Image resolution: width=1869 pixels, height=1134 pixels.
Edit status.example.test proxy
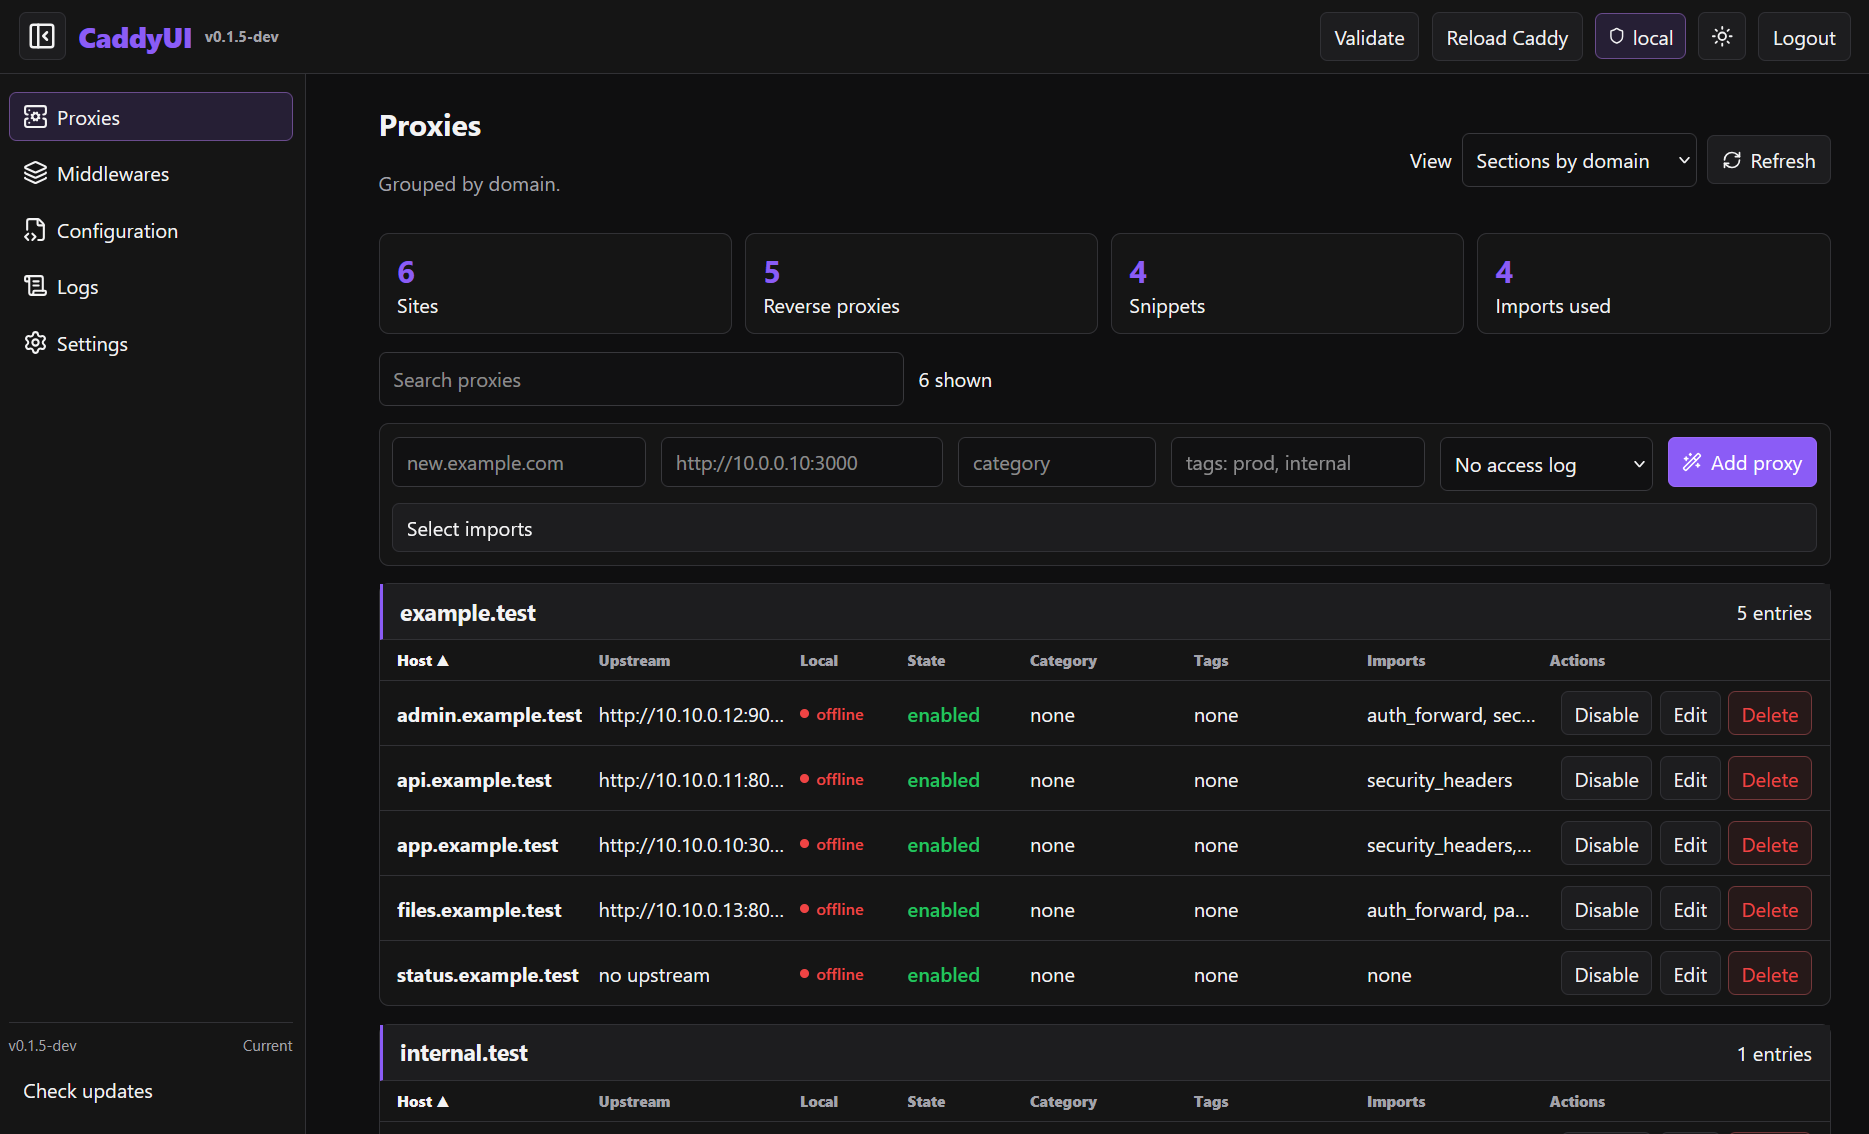(1690, 974)
